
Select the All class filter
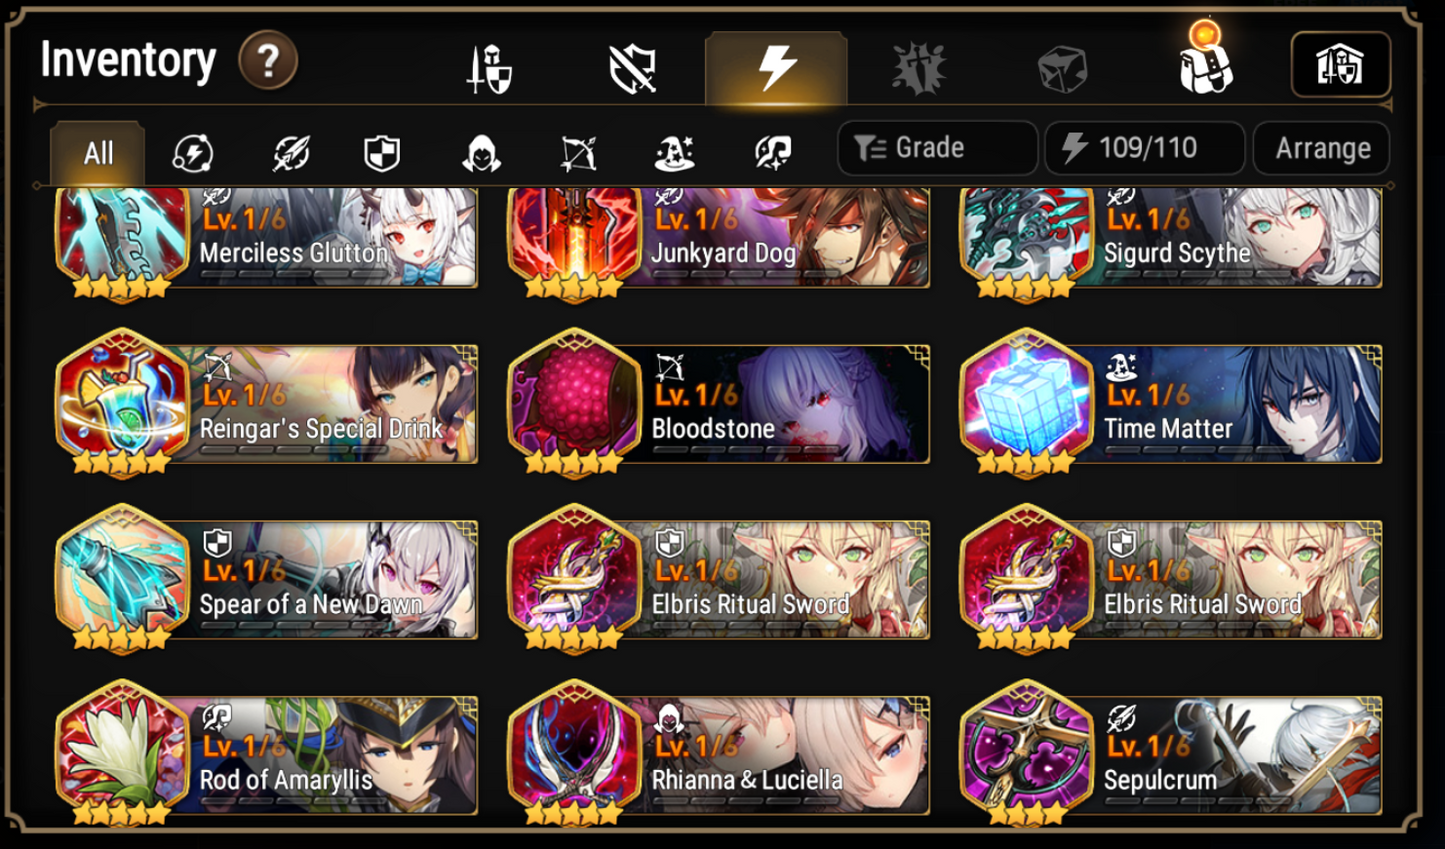[98, 153]
